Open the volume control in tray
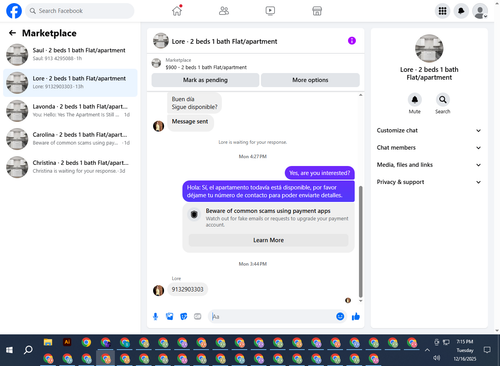 click(436, 358)
